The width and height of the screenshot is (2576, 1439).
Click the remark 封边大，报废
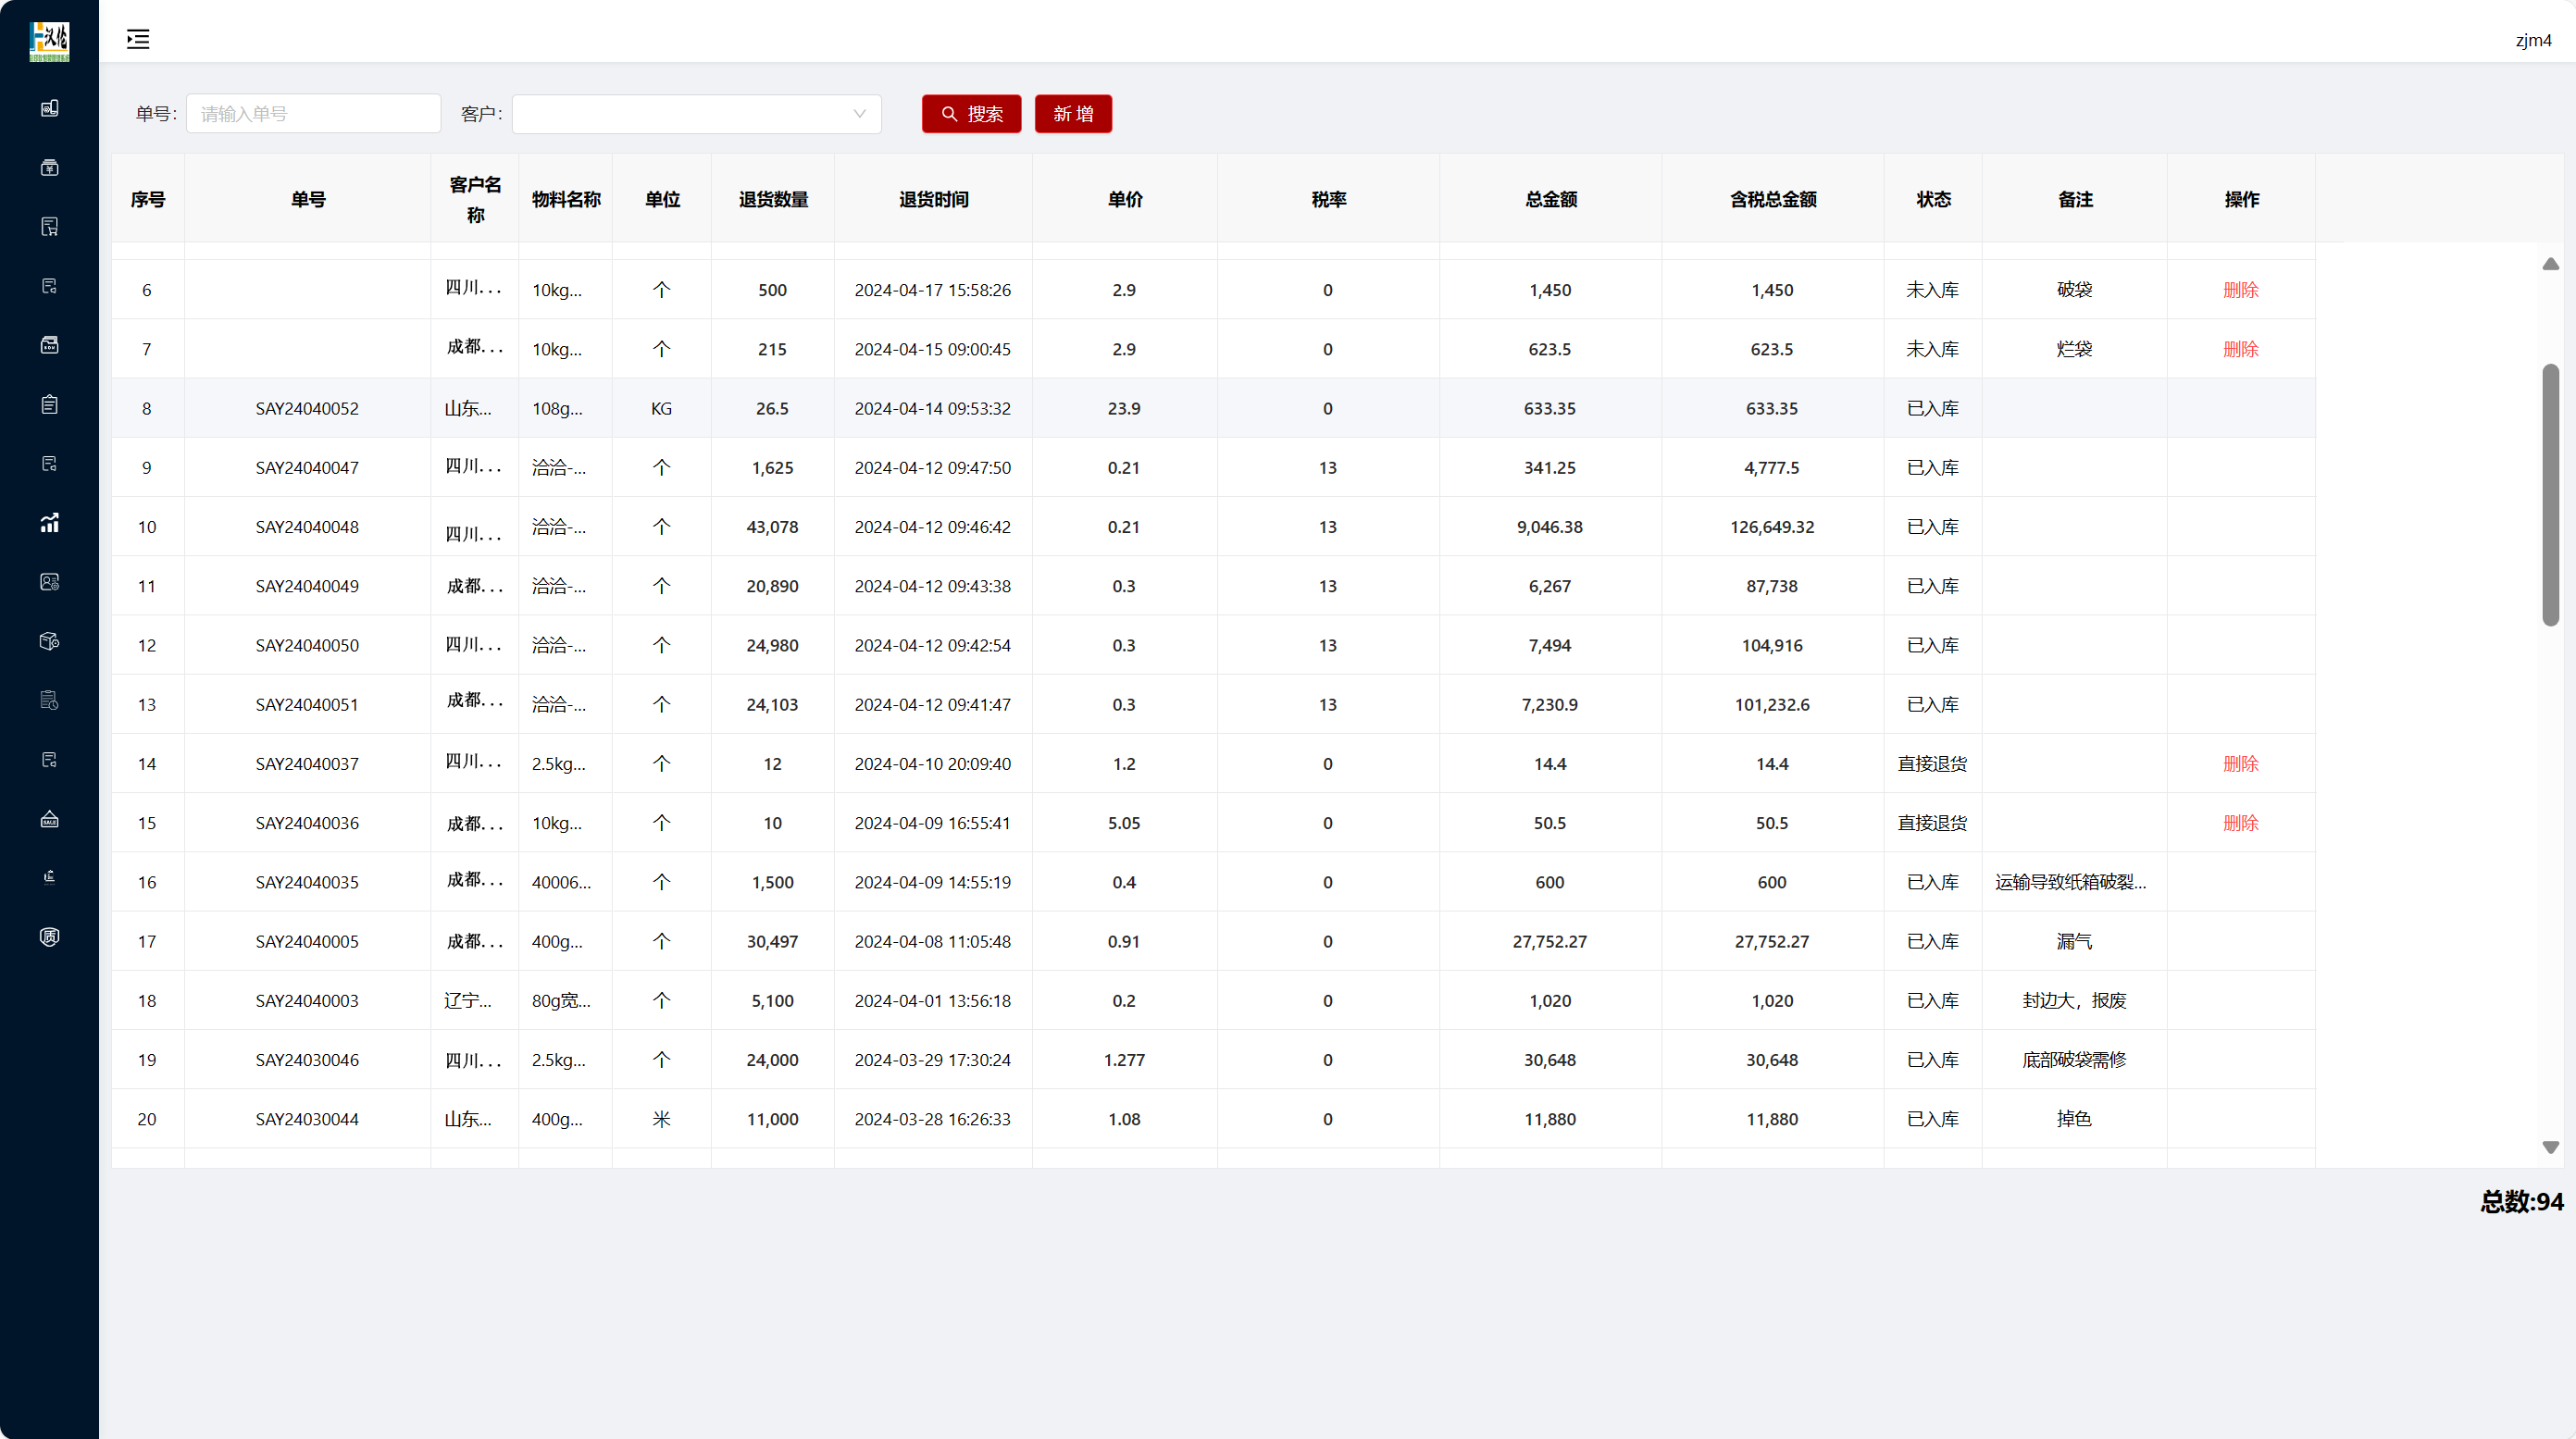2074,1001
